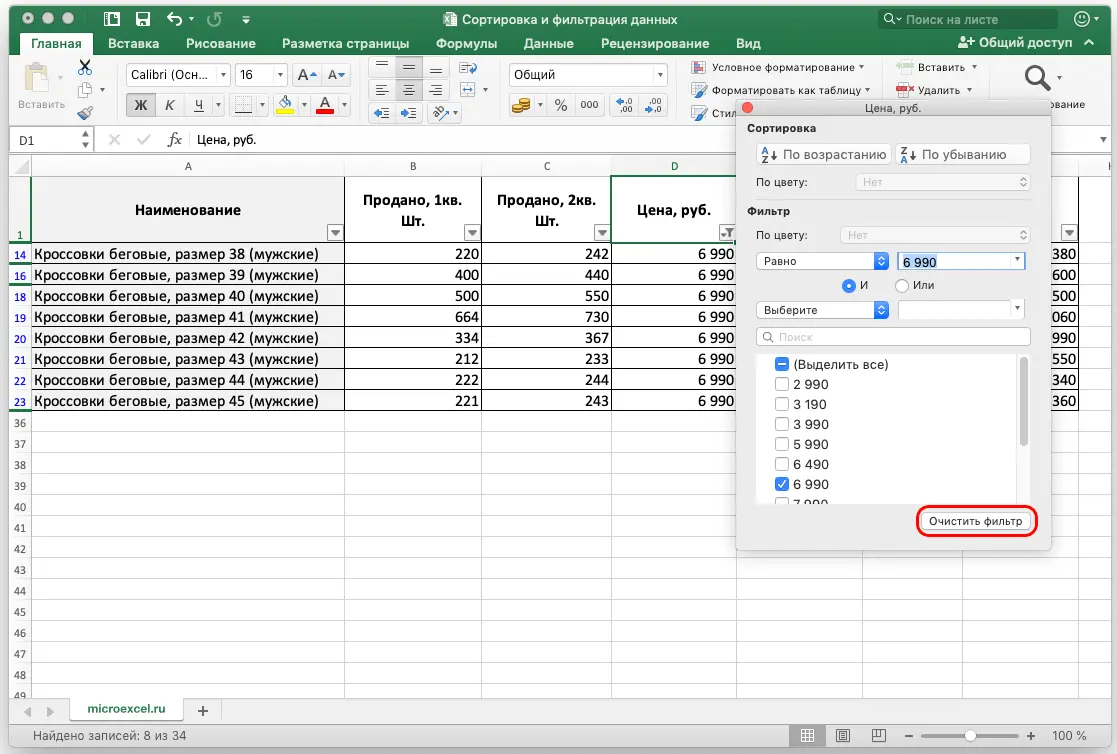The width and height of the screenshot is (1117, 754).
Task: Decrease font size with A▼ icon
Action: point(336,75)
